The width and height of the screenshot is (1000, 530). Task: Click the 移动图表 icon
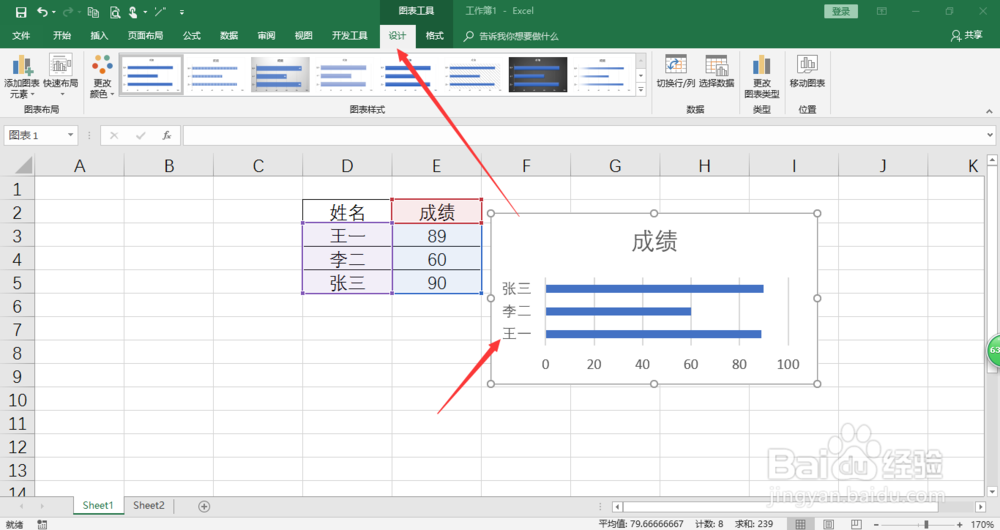[x=807, y=71]
